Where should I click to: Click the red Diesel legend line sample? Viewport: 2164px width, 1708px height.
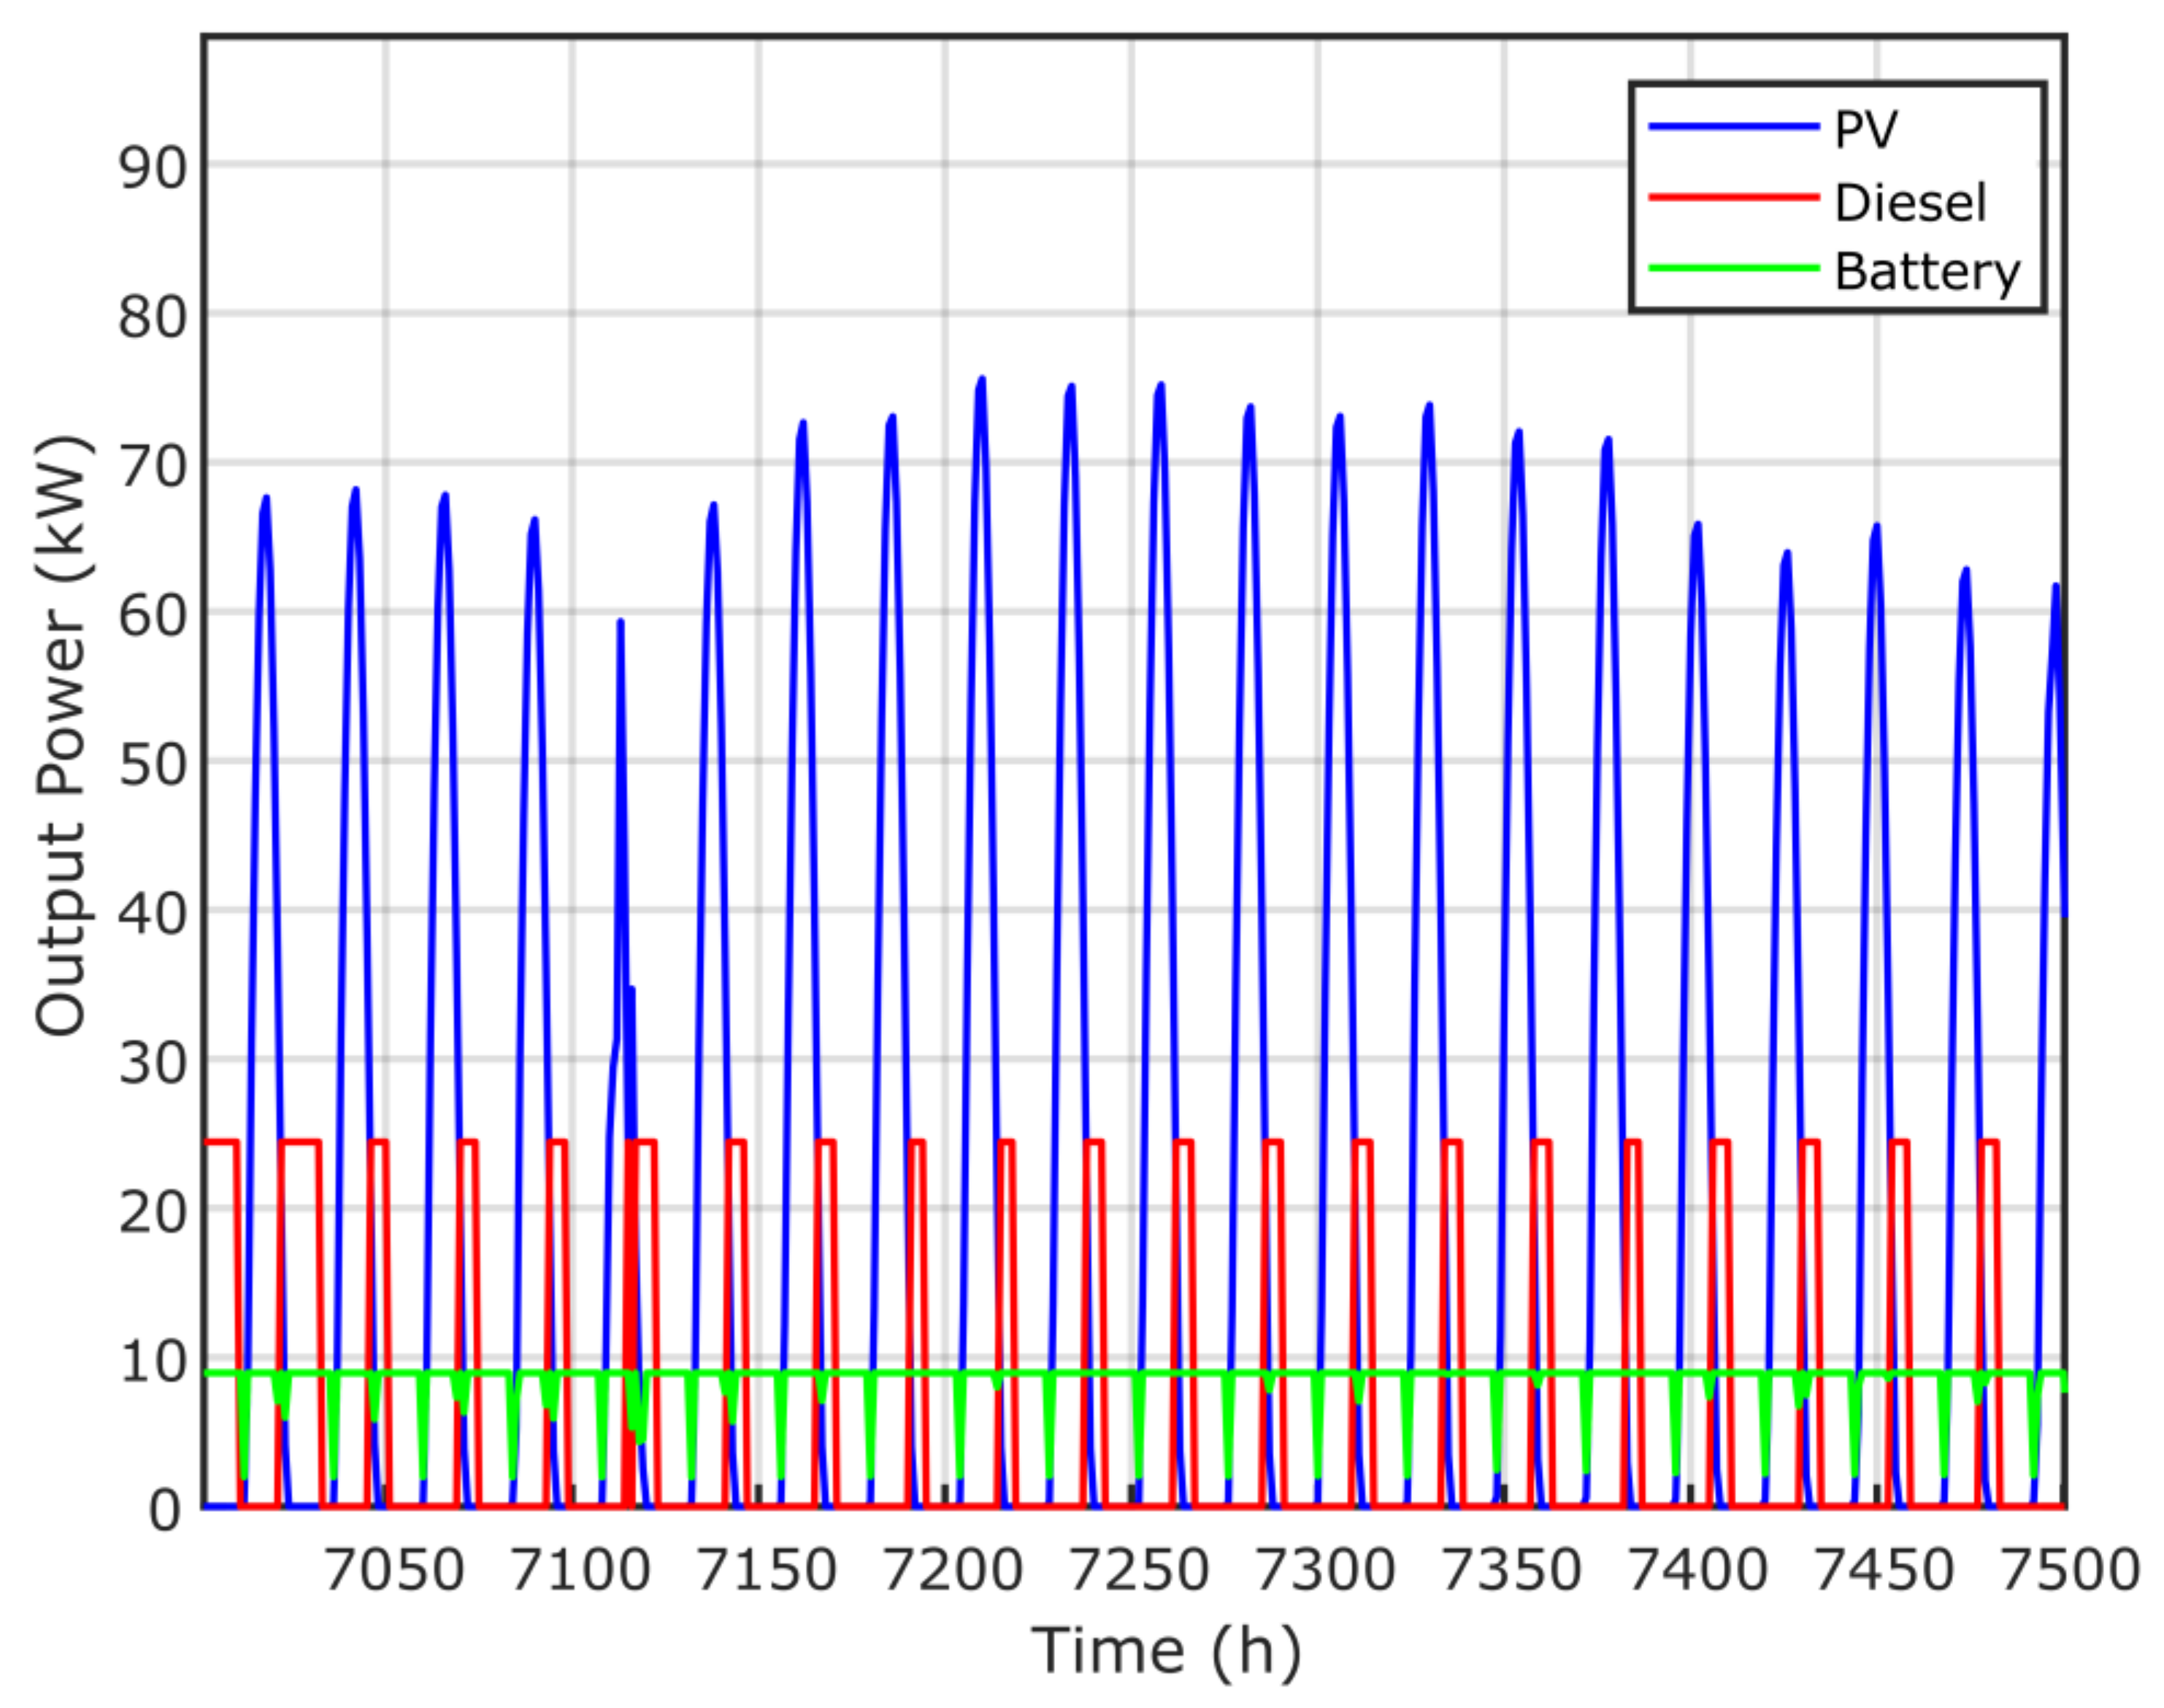[1733, 197]
